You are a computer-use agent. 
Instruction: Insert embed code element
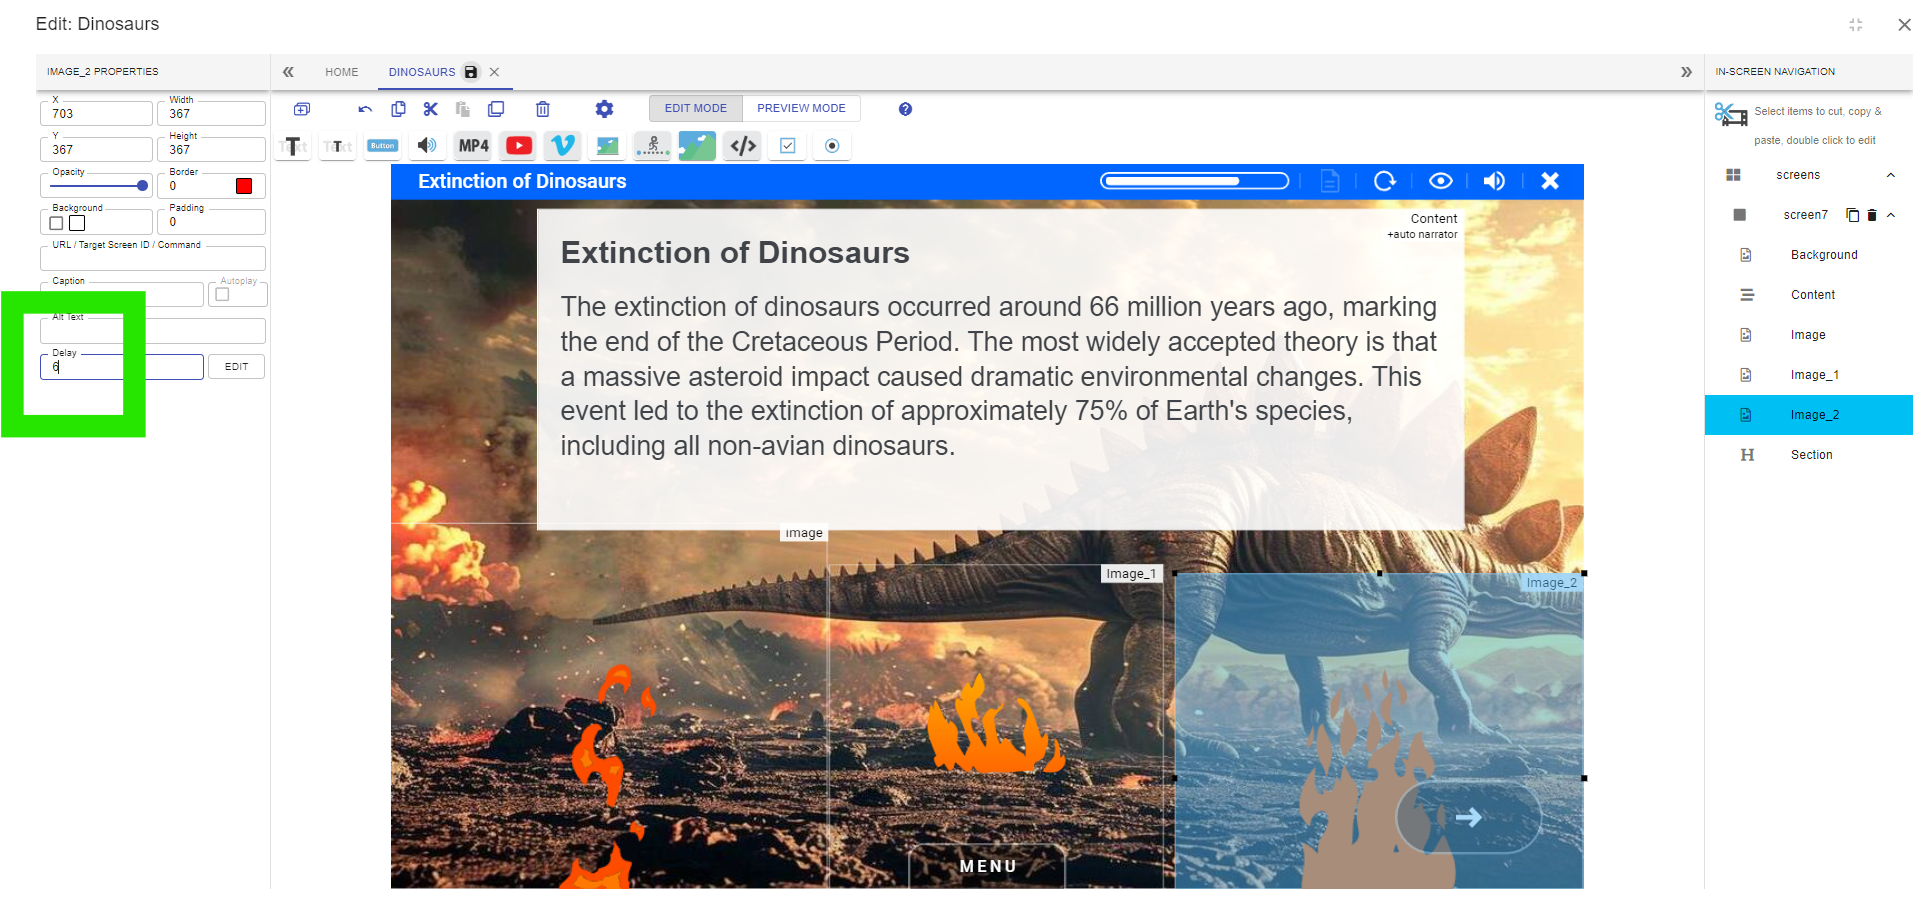743,146
